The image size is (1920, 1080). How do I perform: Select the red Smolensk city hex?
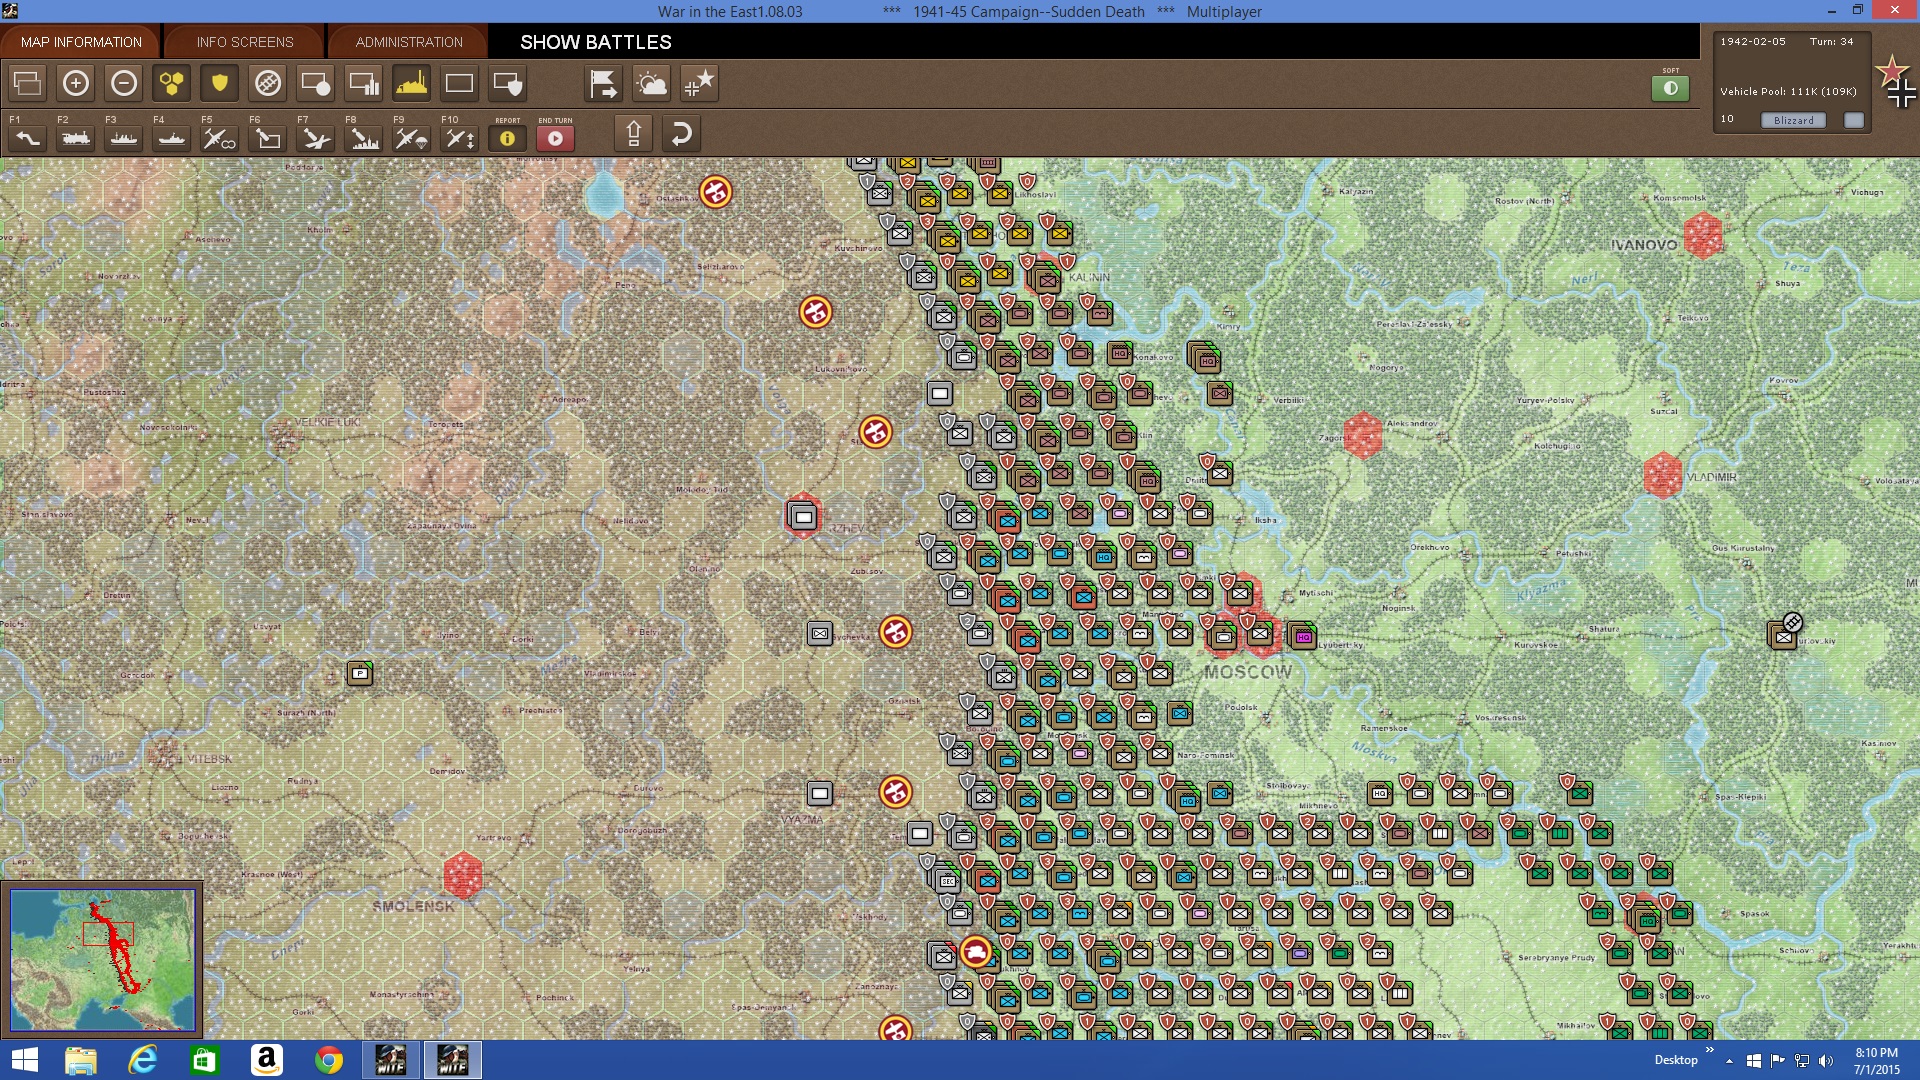click(463, 875)
